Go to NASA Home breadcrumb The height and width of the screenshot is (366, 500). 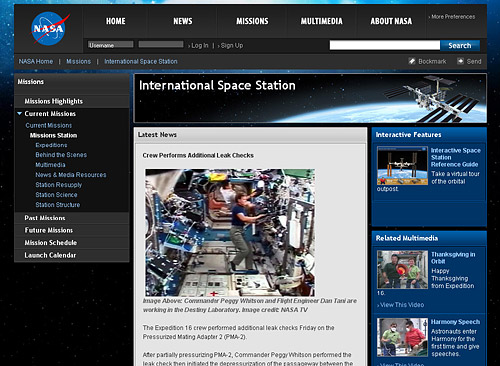tap(36, 61)
